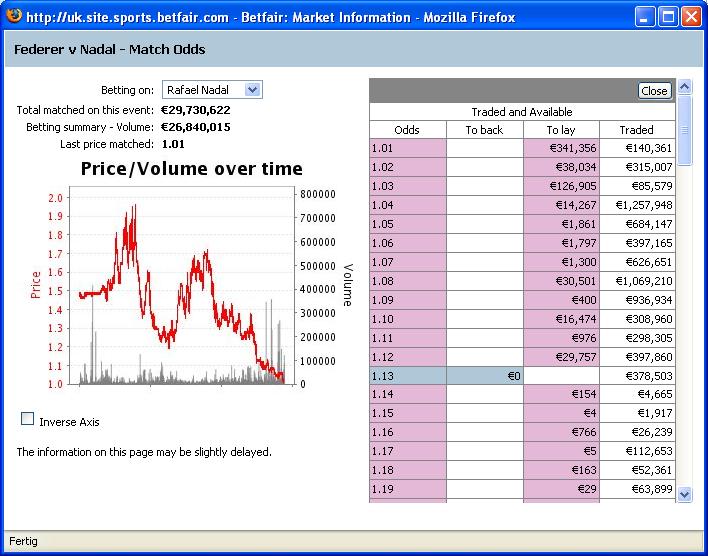Click the To lay column header
The image size is (708, 556).
[561, 130]
